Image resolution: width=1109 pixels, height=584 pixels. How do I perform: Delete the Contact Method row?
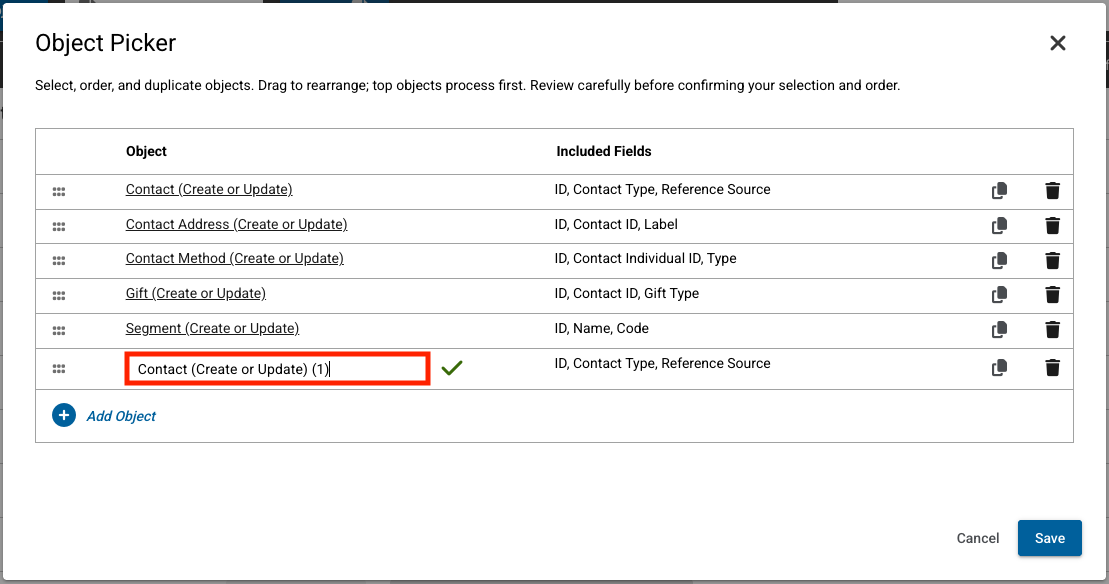coord(1052,260)
